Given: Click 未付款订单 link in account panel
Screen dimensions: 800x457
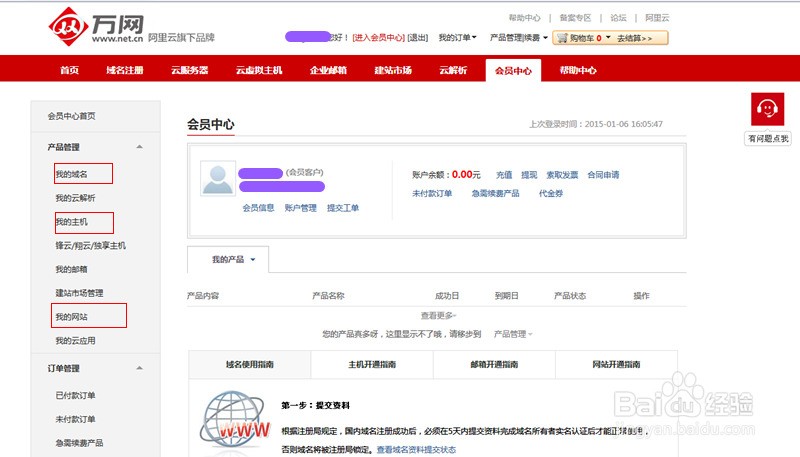Looking at the screenshot, I should pyautogui.click(x=432, y=193).
